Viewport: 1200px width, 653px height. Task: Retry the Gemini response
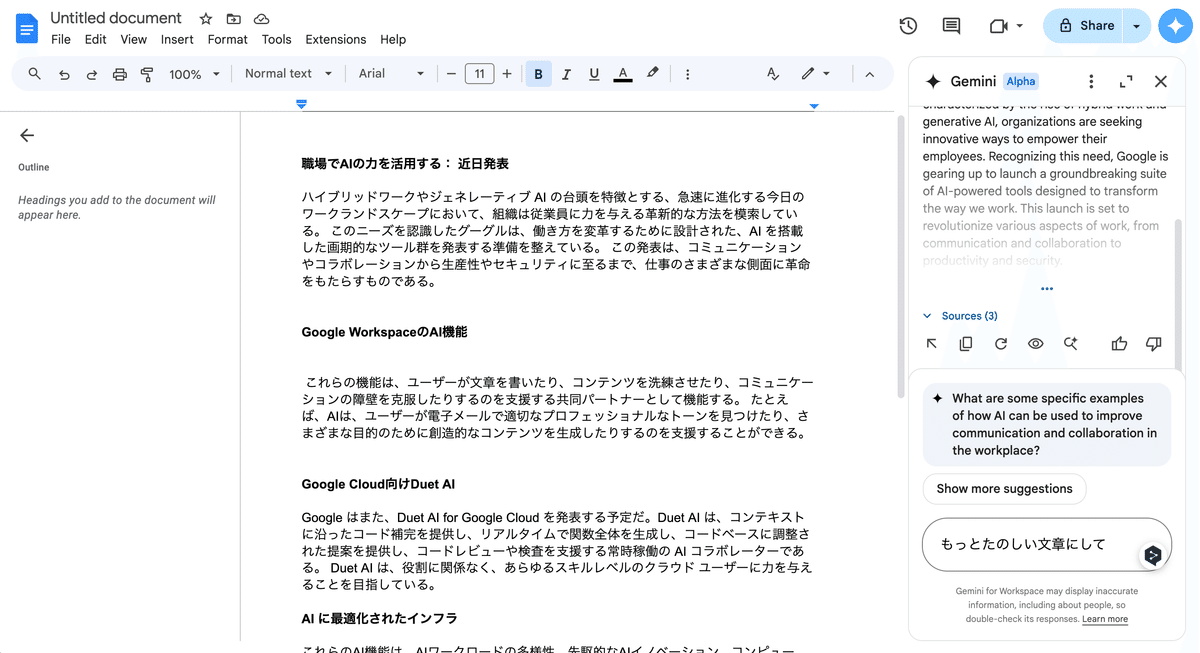coord(1001,344)
